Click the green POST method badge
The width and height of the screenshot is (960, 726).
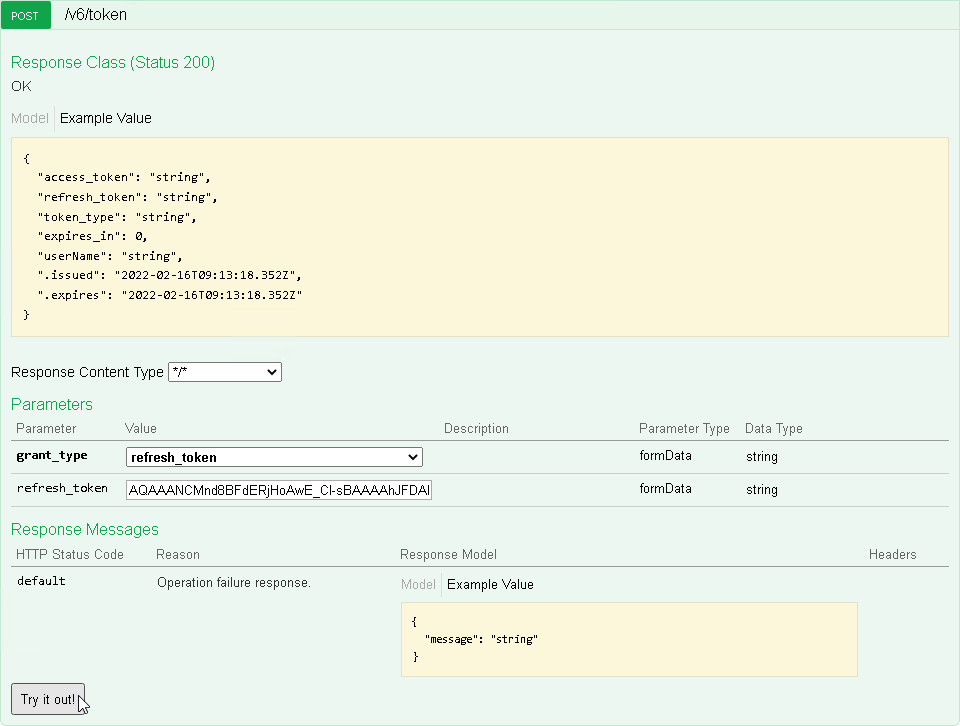pos(25,16)
